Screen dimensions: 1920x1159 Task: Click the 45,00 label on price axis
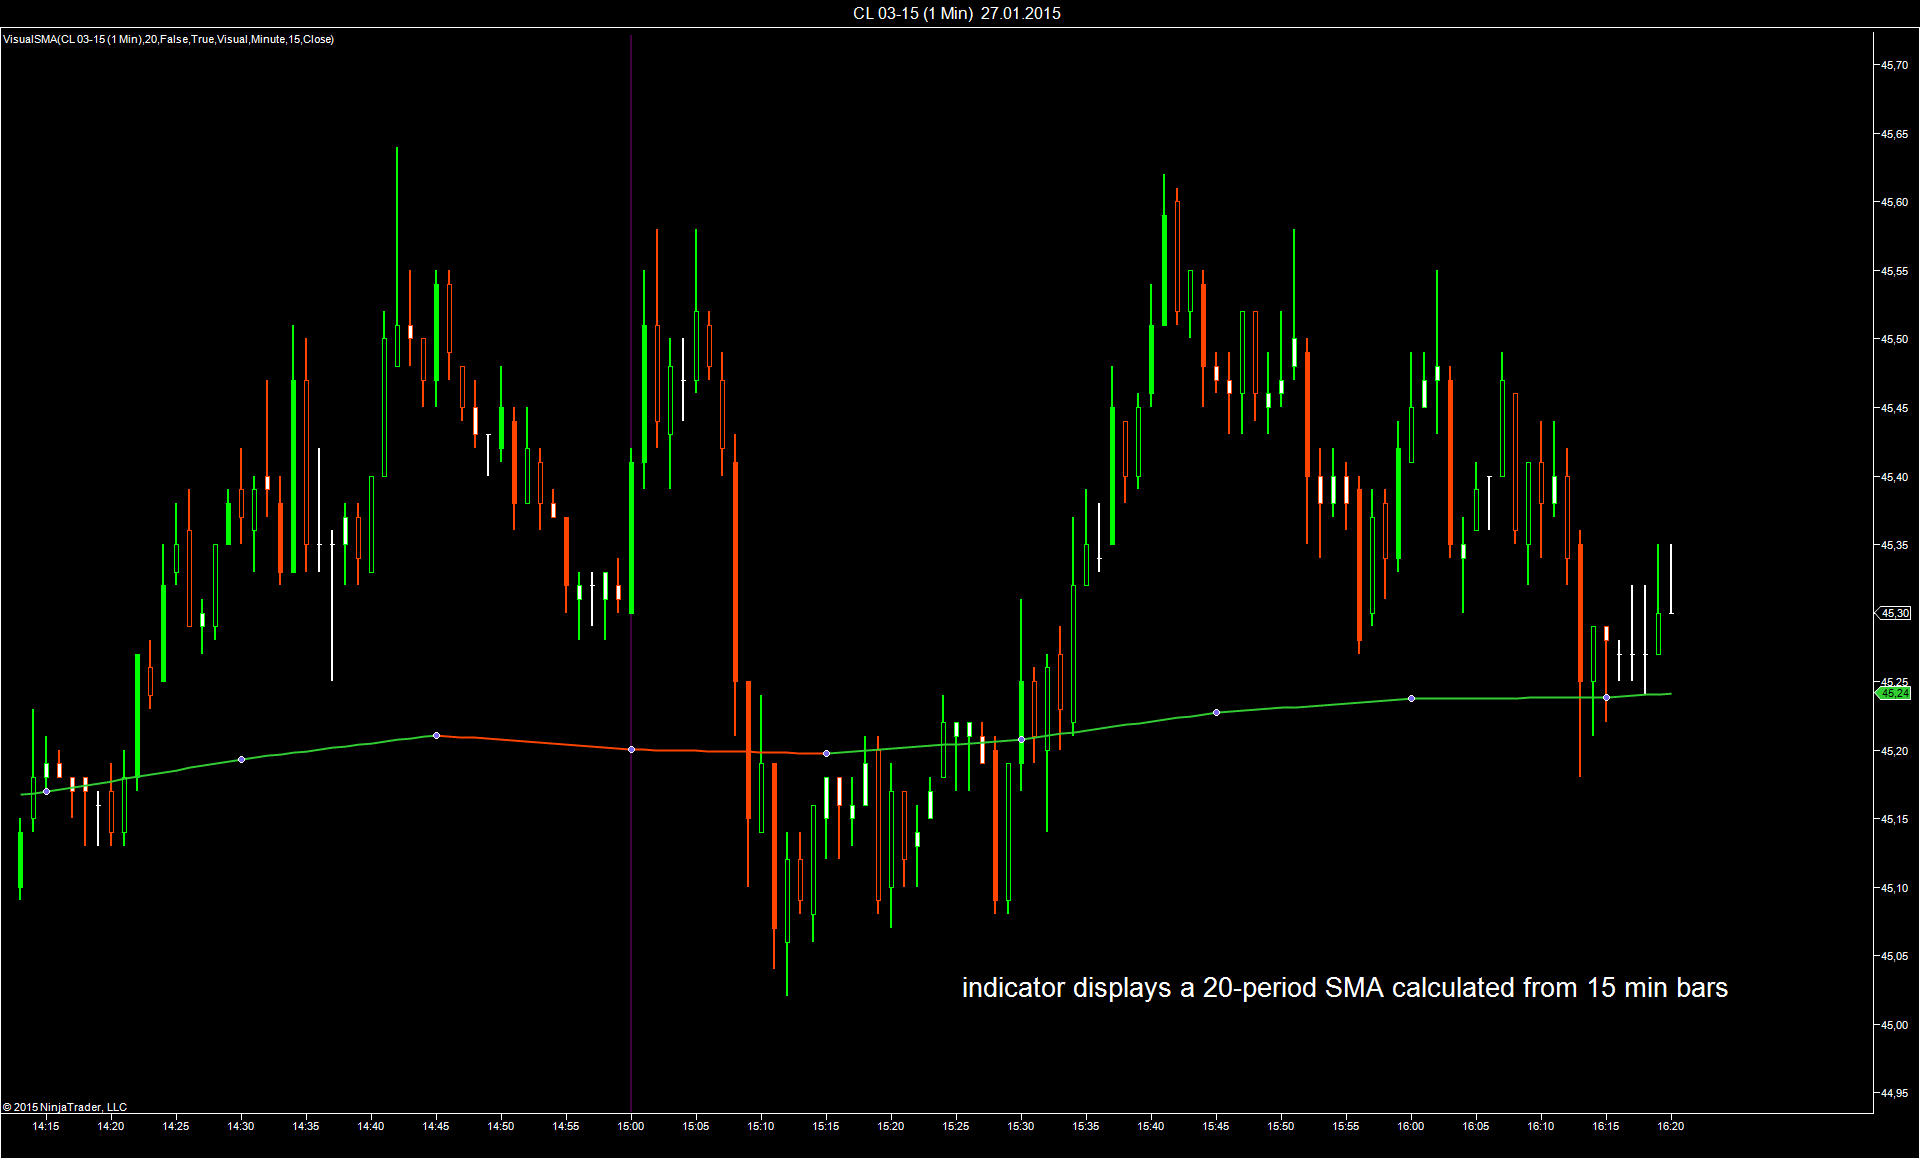(x=1894, y=1025)
